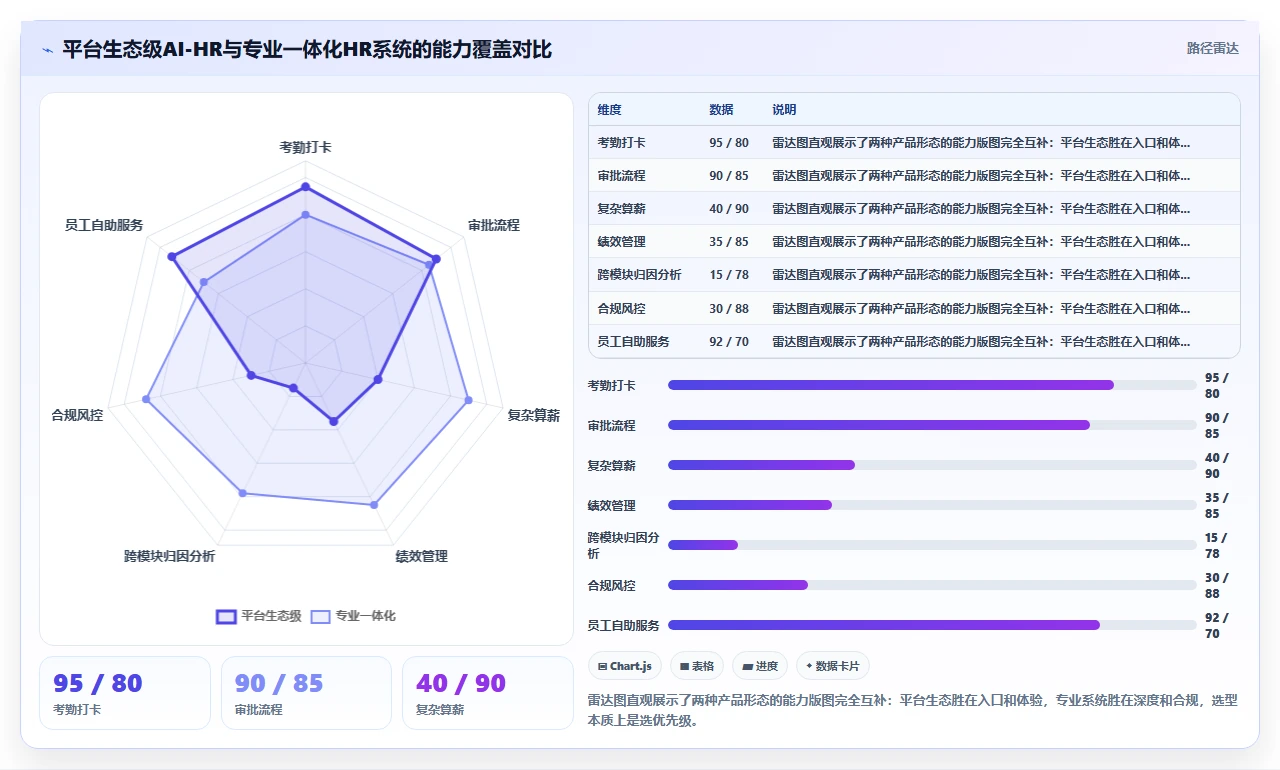
Task: Click the 考勤打卡 progress bar
Action: [932, 385]
